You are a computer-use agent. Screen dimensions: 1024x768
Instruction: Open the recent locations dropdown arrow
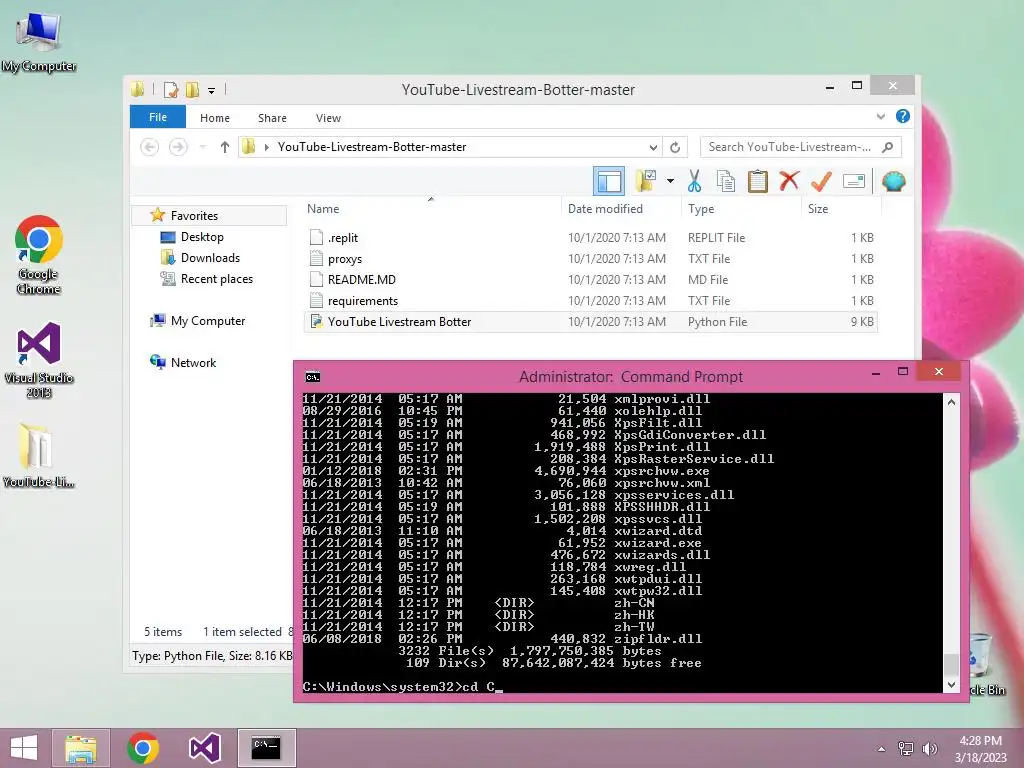pyautogui.click(x=203, y=147)
